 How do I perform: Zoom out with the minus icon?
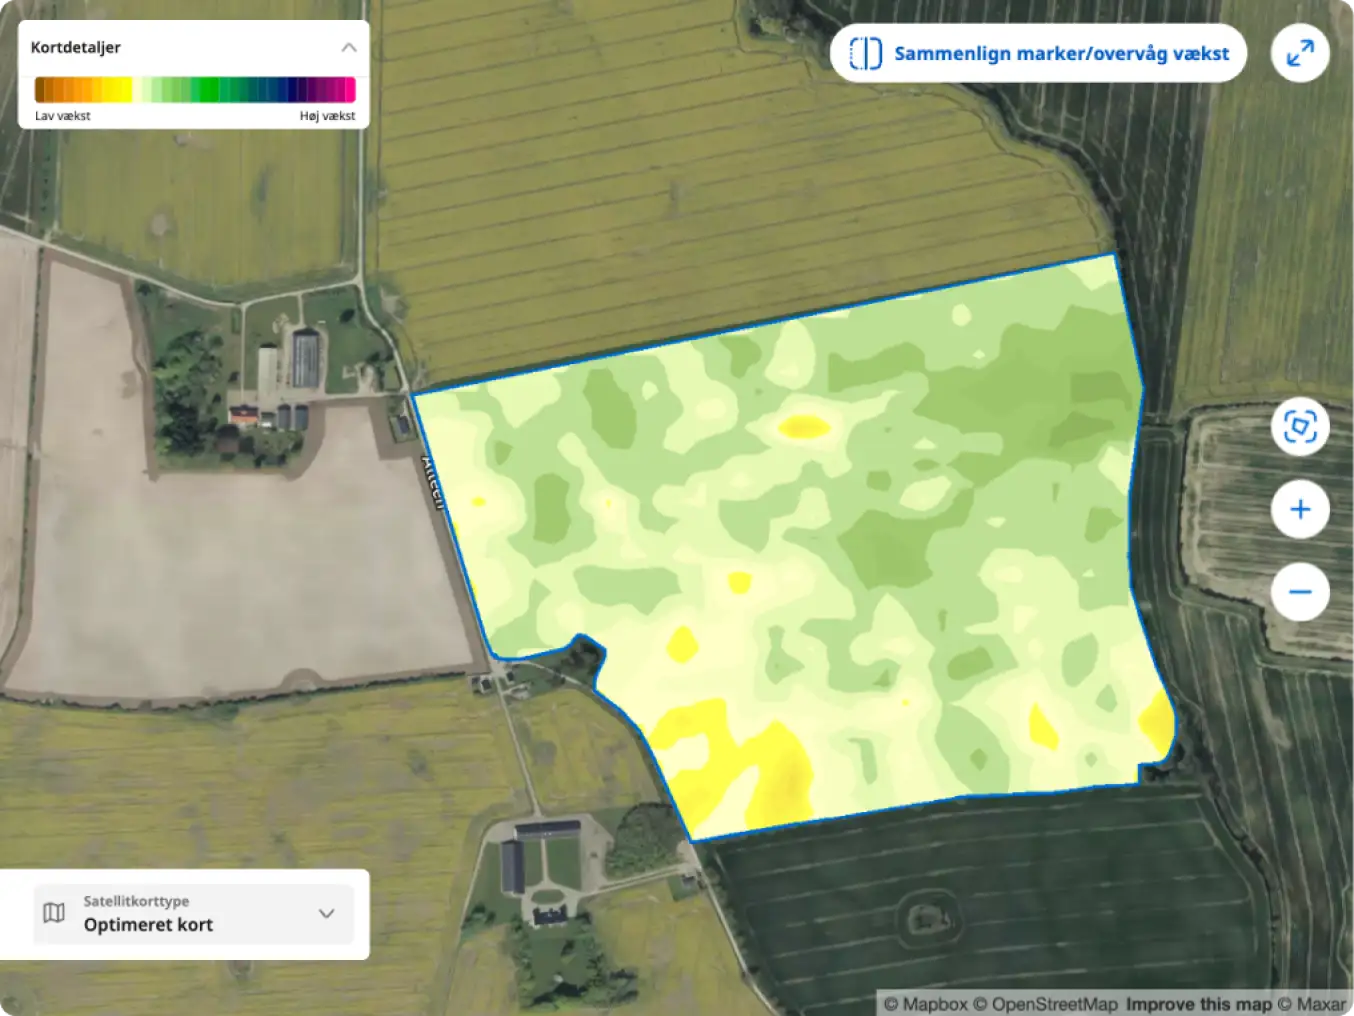click(x=1300, y=592)
